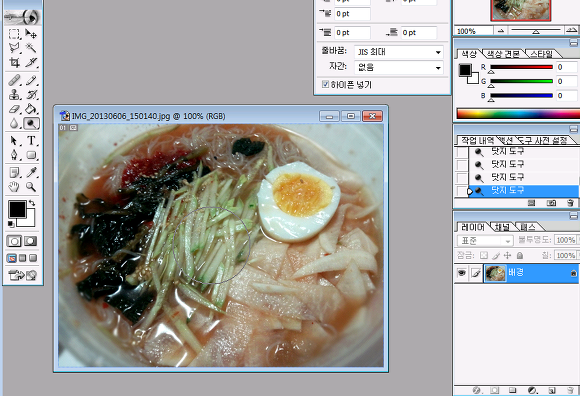Click the Adobe Online header image in toolbox

[x=22, y=17]
